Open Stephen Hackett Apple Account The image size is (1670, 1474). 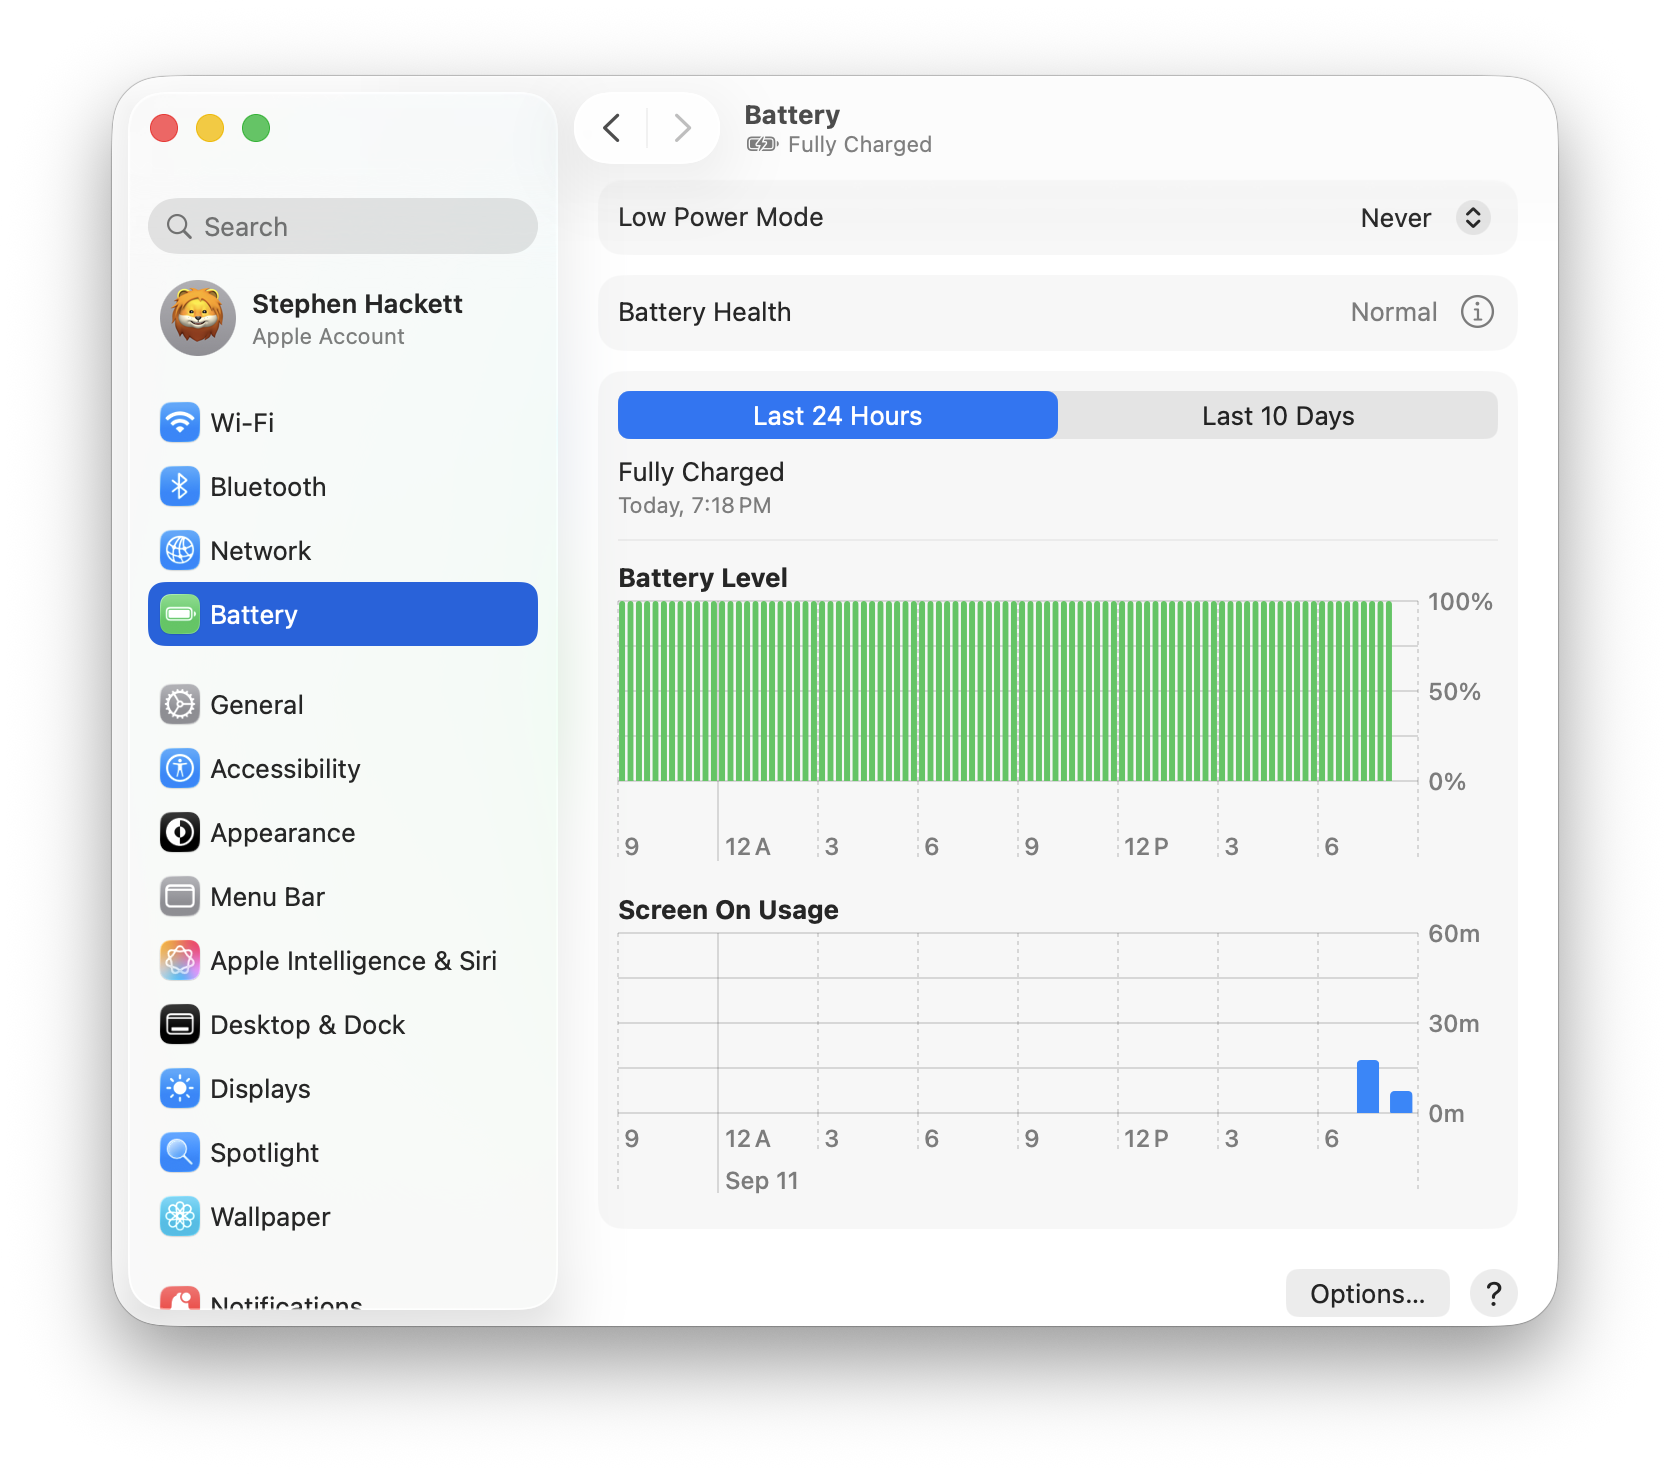tap(343, 318)
